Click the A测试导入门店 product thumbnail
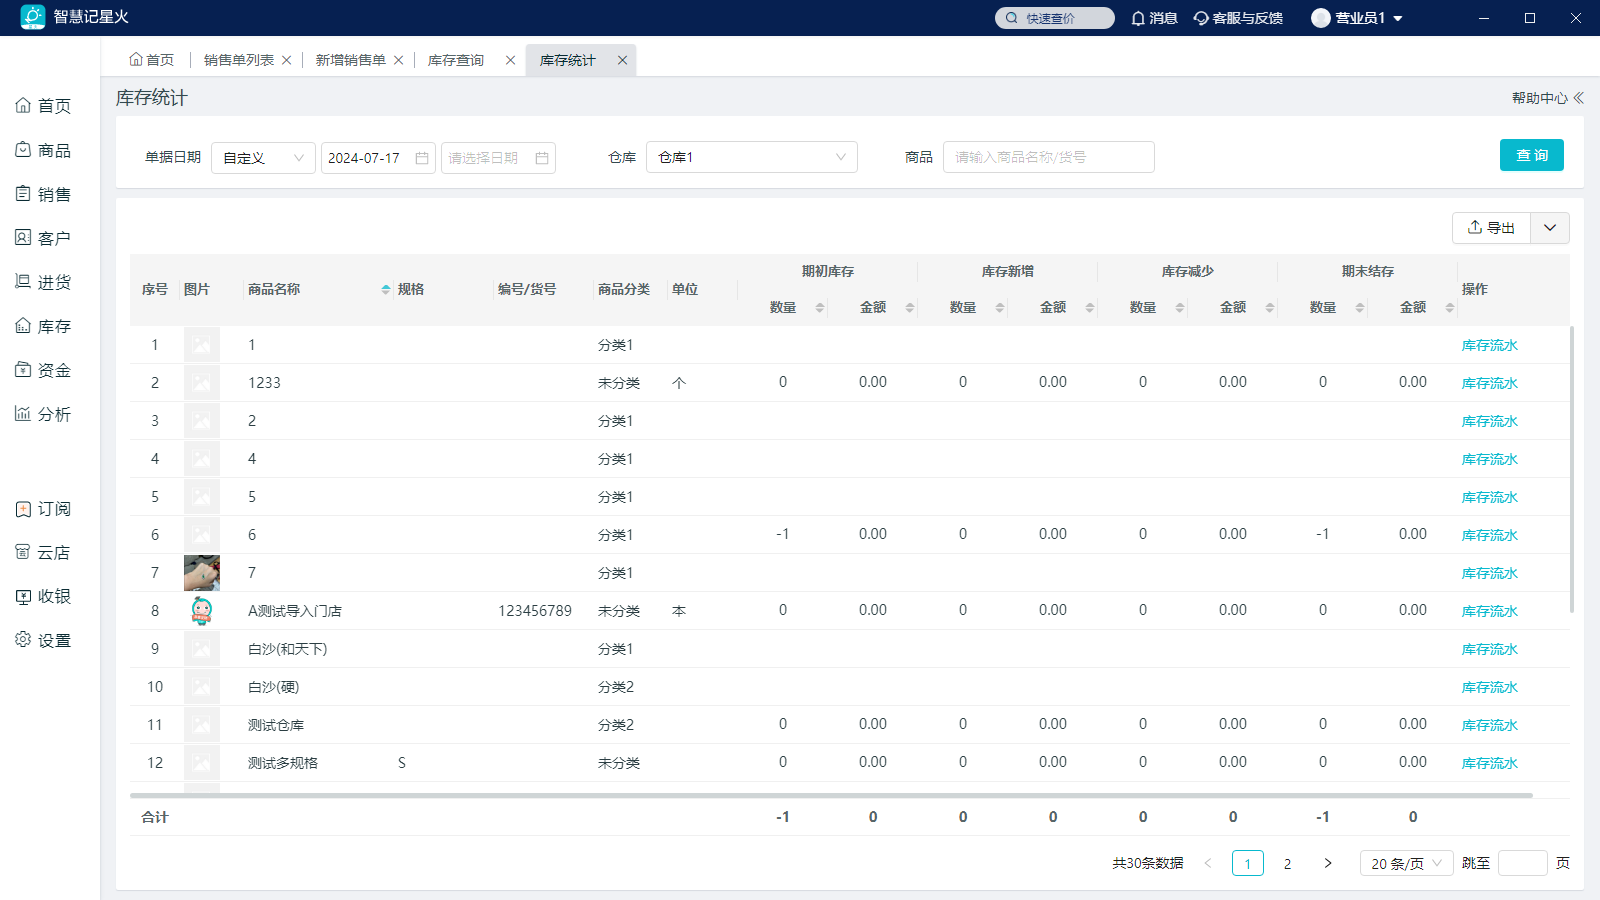The width and height of the screenshot is (1600, 900). [202, 611]
